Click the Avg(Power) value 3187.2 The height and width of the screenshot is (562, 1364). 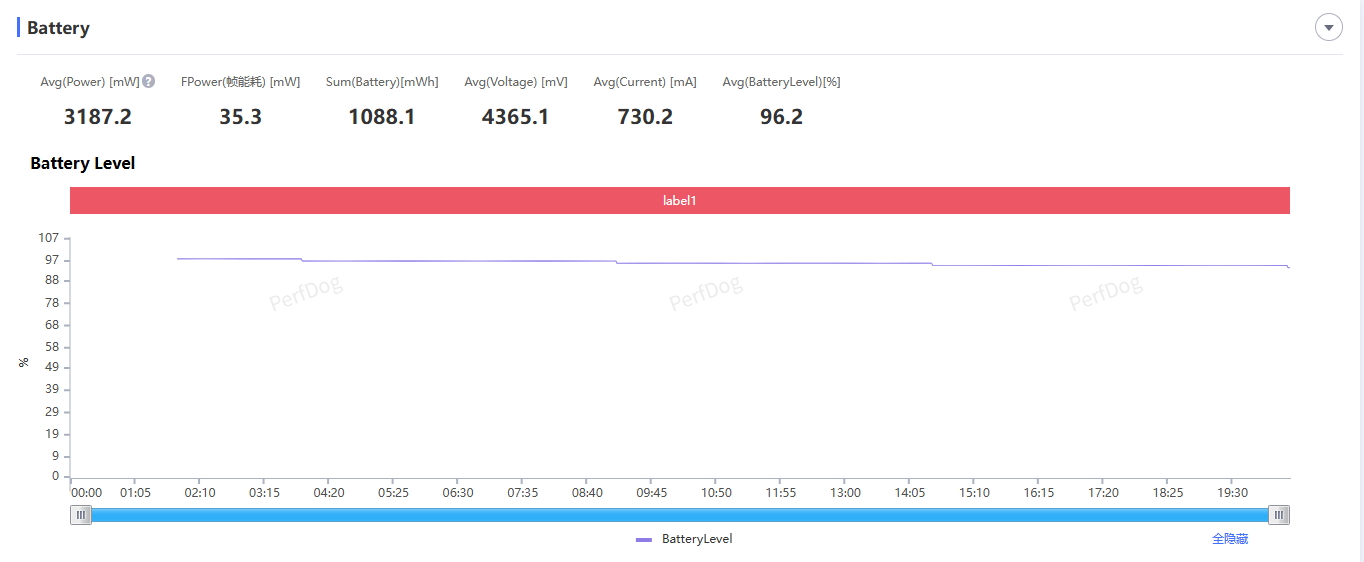[98, 117]
